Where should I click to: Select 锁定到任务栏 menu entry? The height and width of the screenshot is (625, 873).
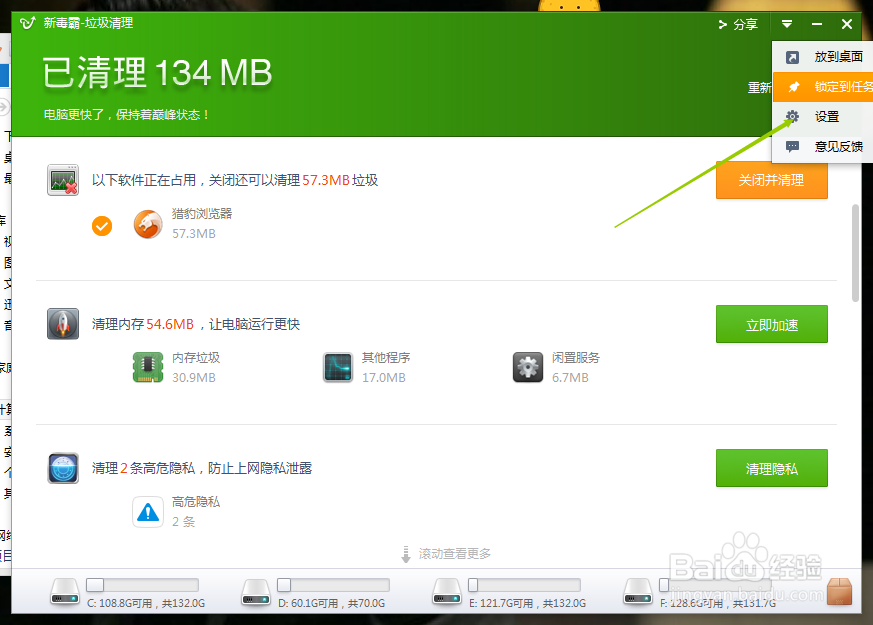[x=823, y=87]
